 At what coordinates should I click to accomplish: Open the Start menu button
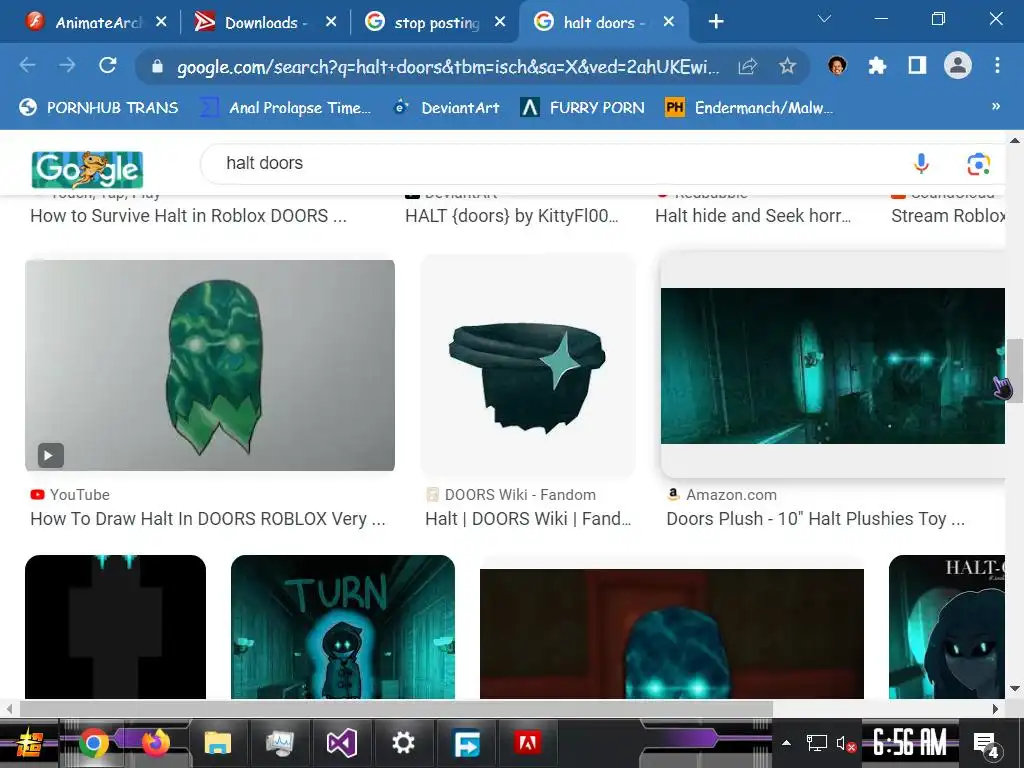(29, 743)
